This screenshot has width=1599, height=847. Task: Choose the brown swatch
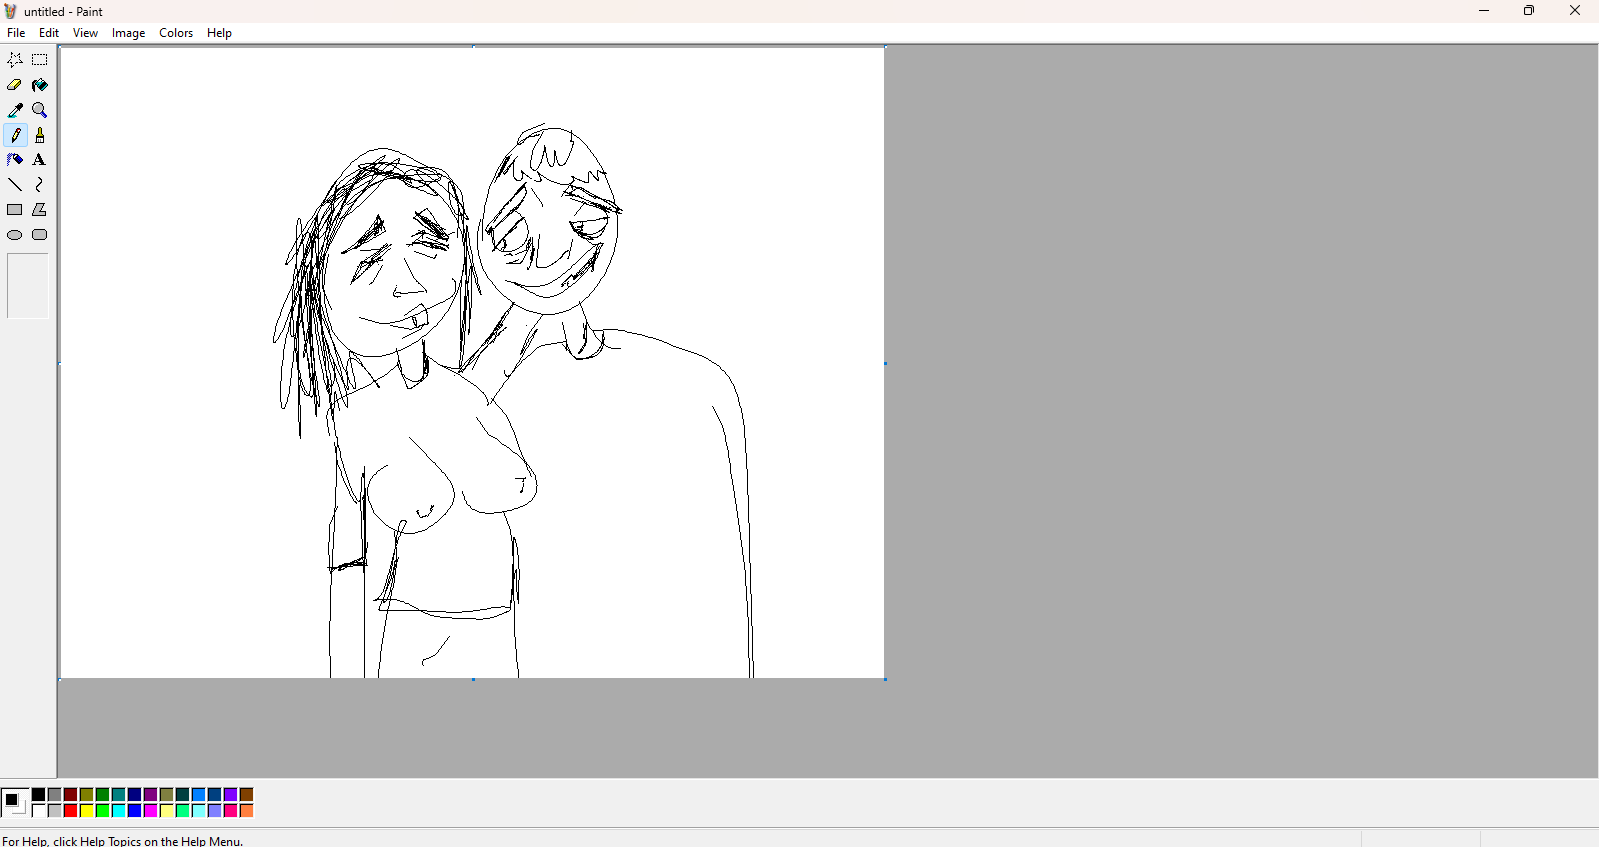point(247,795)
